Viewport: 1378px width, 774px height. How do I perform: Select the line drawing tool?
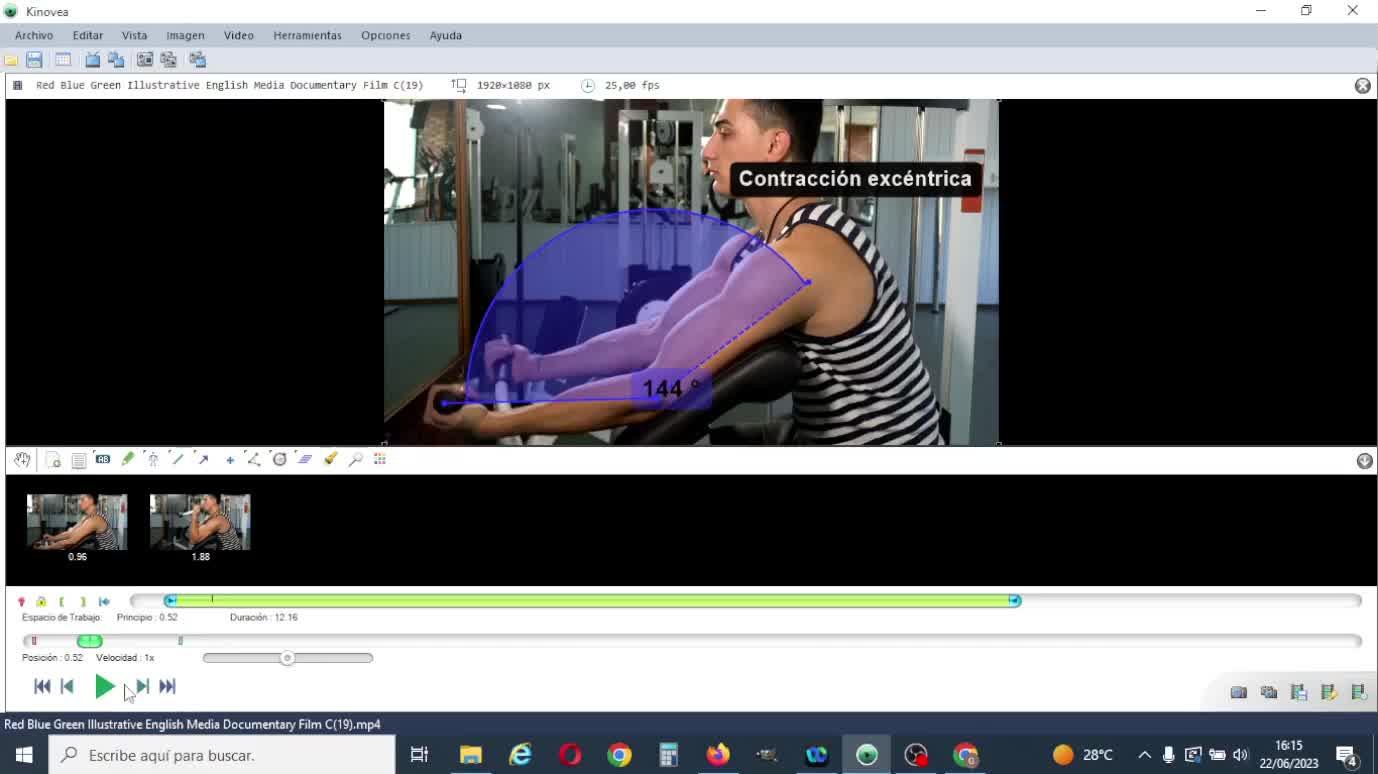178,459
